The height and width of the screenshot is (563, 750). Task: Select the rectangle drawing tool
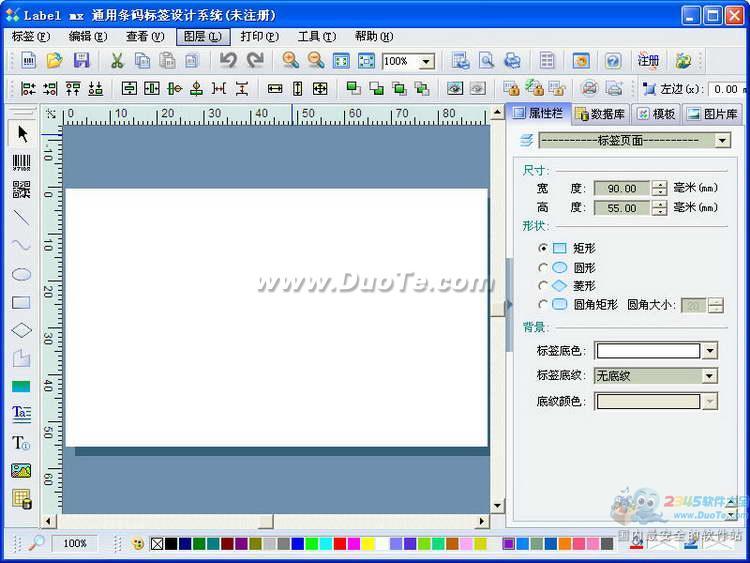[x=22, y=302]
